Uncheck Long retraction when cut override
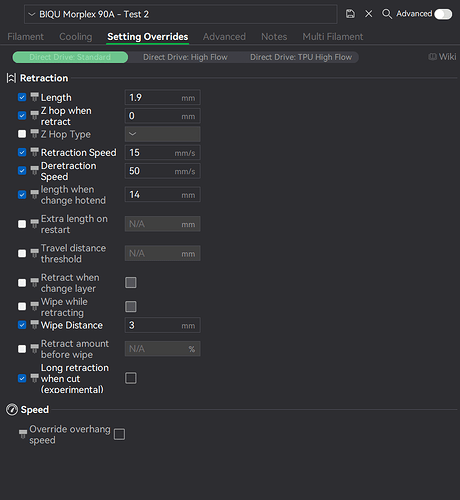Image resolution: width=460 pixels, height=500 pixels. 22,378
